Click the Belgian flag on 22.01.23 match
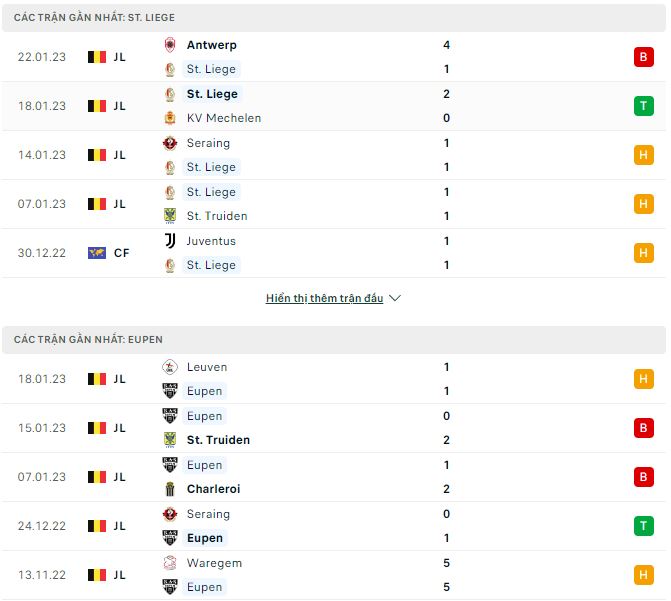Screen dimensions: 671x601 coord(97,57)
